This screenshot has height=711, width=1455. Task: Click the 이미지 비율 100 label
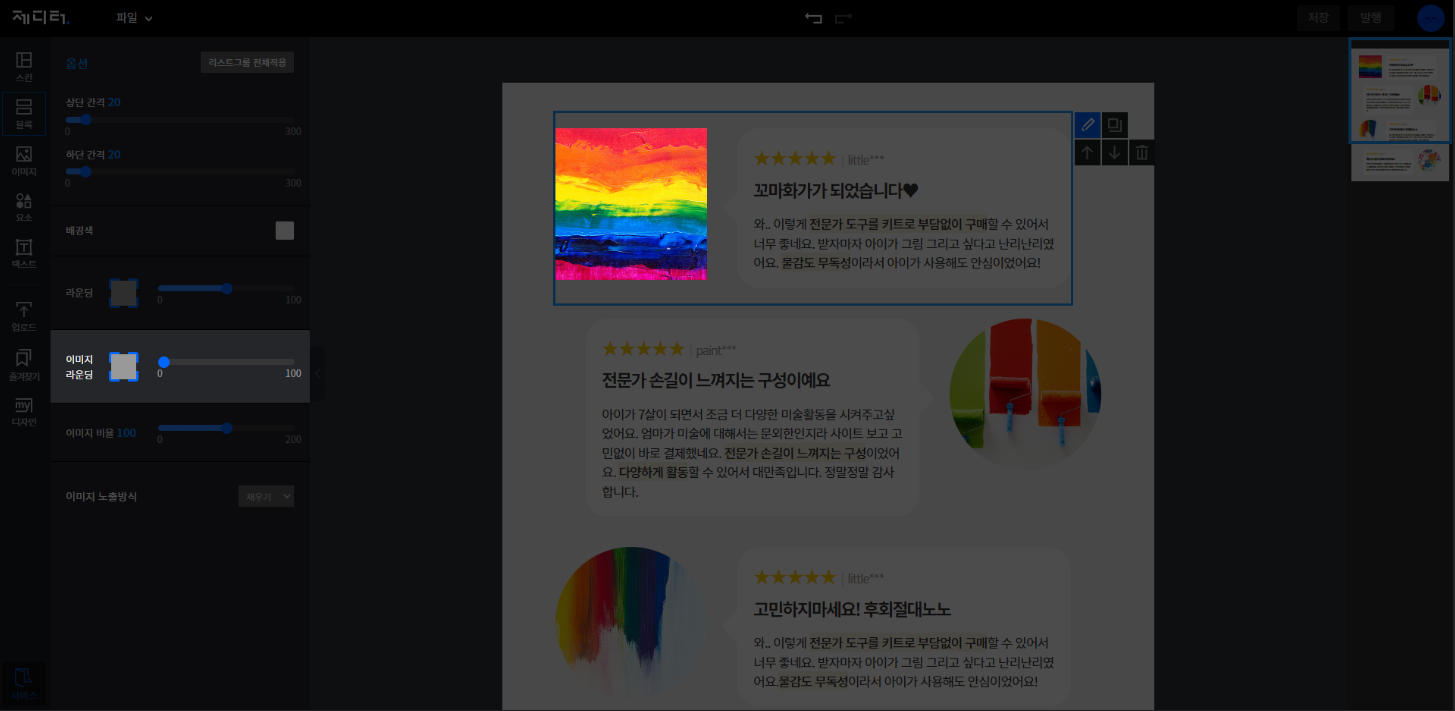pos(101,433)
